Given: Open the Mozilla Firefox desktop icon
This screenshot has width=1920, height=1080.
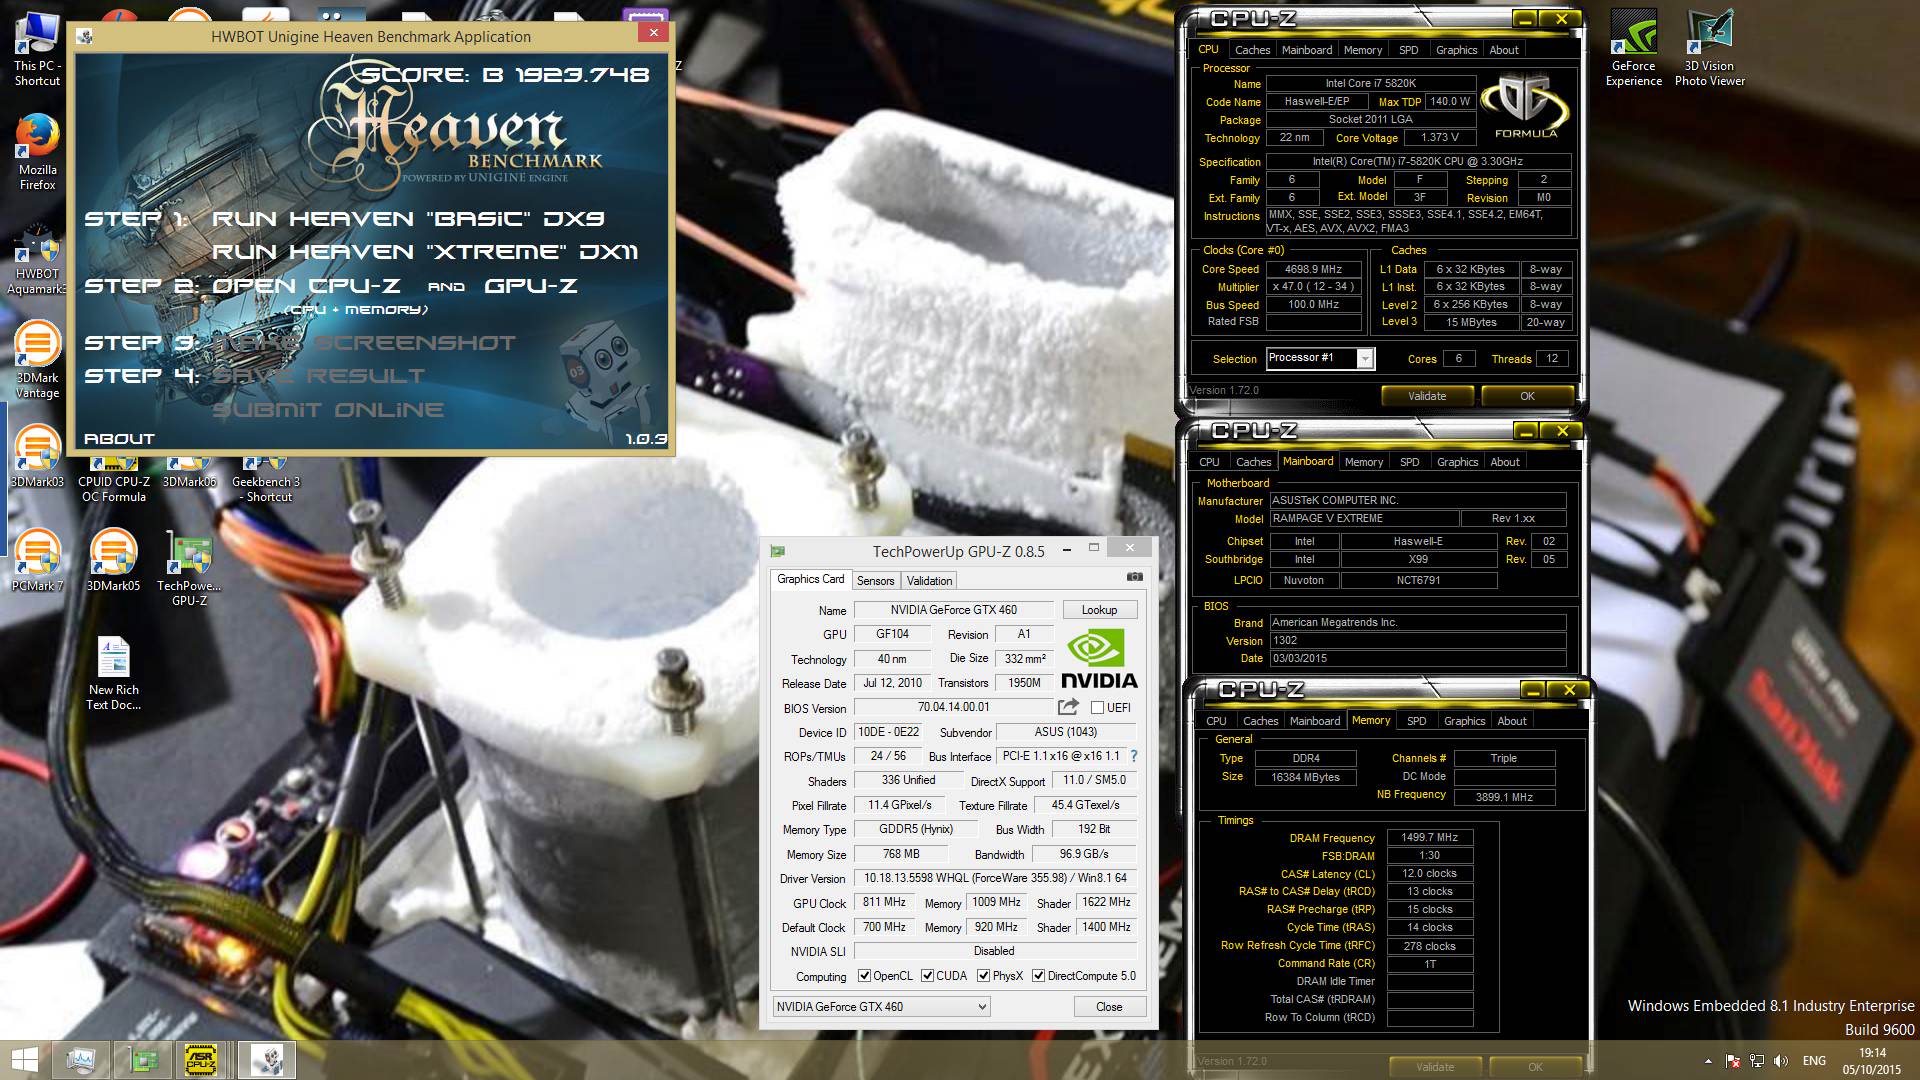Looking at the screenshot, I should click(38, 152).
